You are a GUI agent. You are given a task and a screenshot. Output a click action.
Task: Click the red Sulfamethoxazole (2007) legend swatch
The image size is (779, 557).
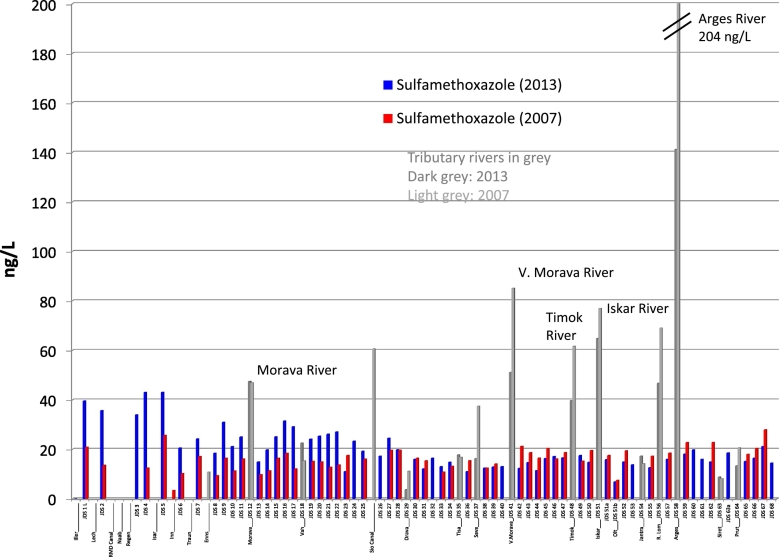click(385, 118)
